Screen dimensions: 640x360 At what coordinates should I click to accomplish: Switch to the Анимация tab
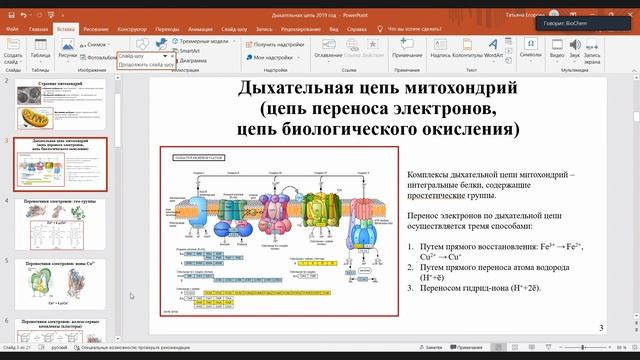pyautogui.click(x=200, y=29)
